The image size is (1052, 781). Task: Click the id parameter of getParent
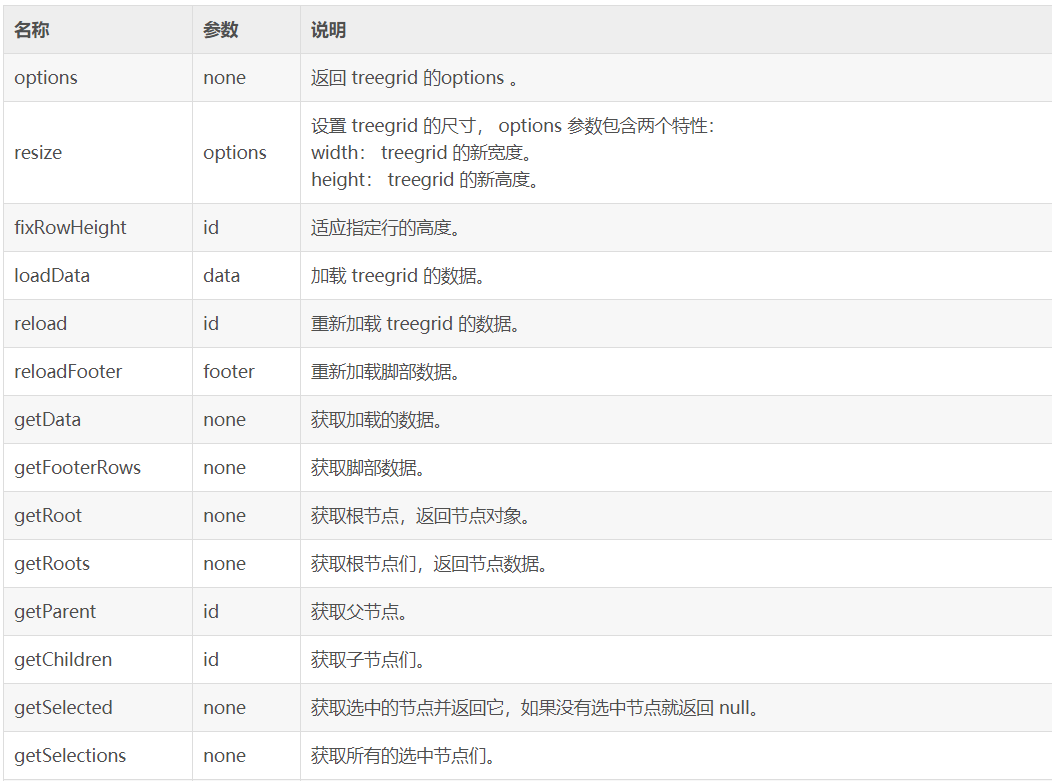coord(211,611)
